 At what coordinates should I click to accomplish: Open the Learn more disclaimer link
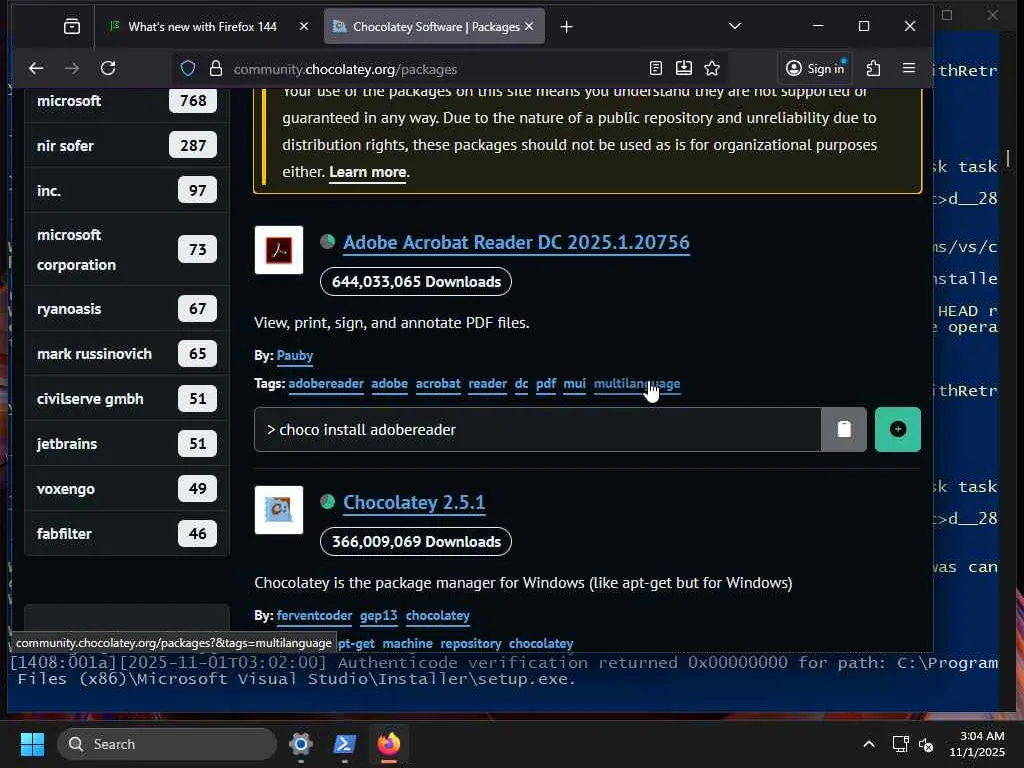[x=368, y=172]
